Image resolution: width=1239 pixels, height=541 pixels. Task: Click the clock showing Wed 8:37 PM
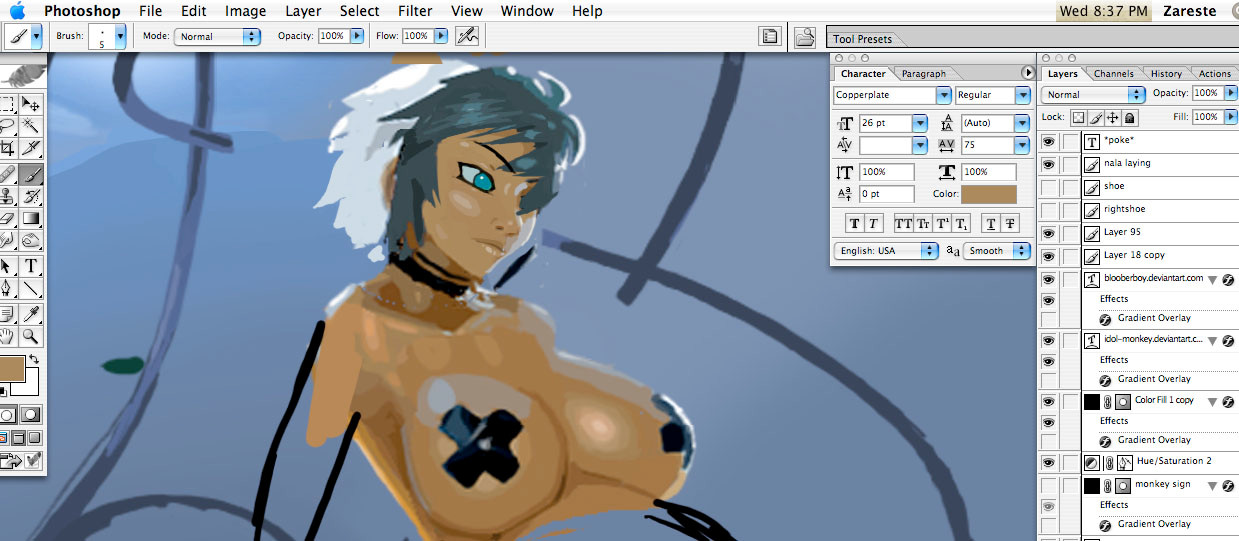(x=1103, y=11)
